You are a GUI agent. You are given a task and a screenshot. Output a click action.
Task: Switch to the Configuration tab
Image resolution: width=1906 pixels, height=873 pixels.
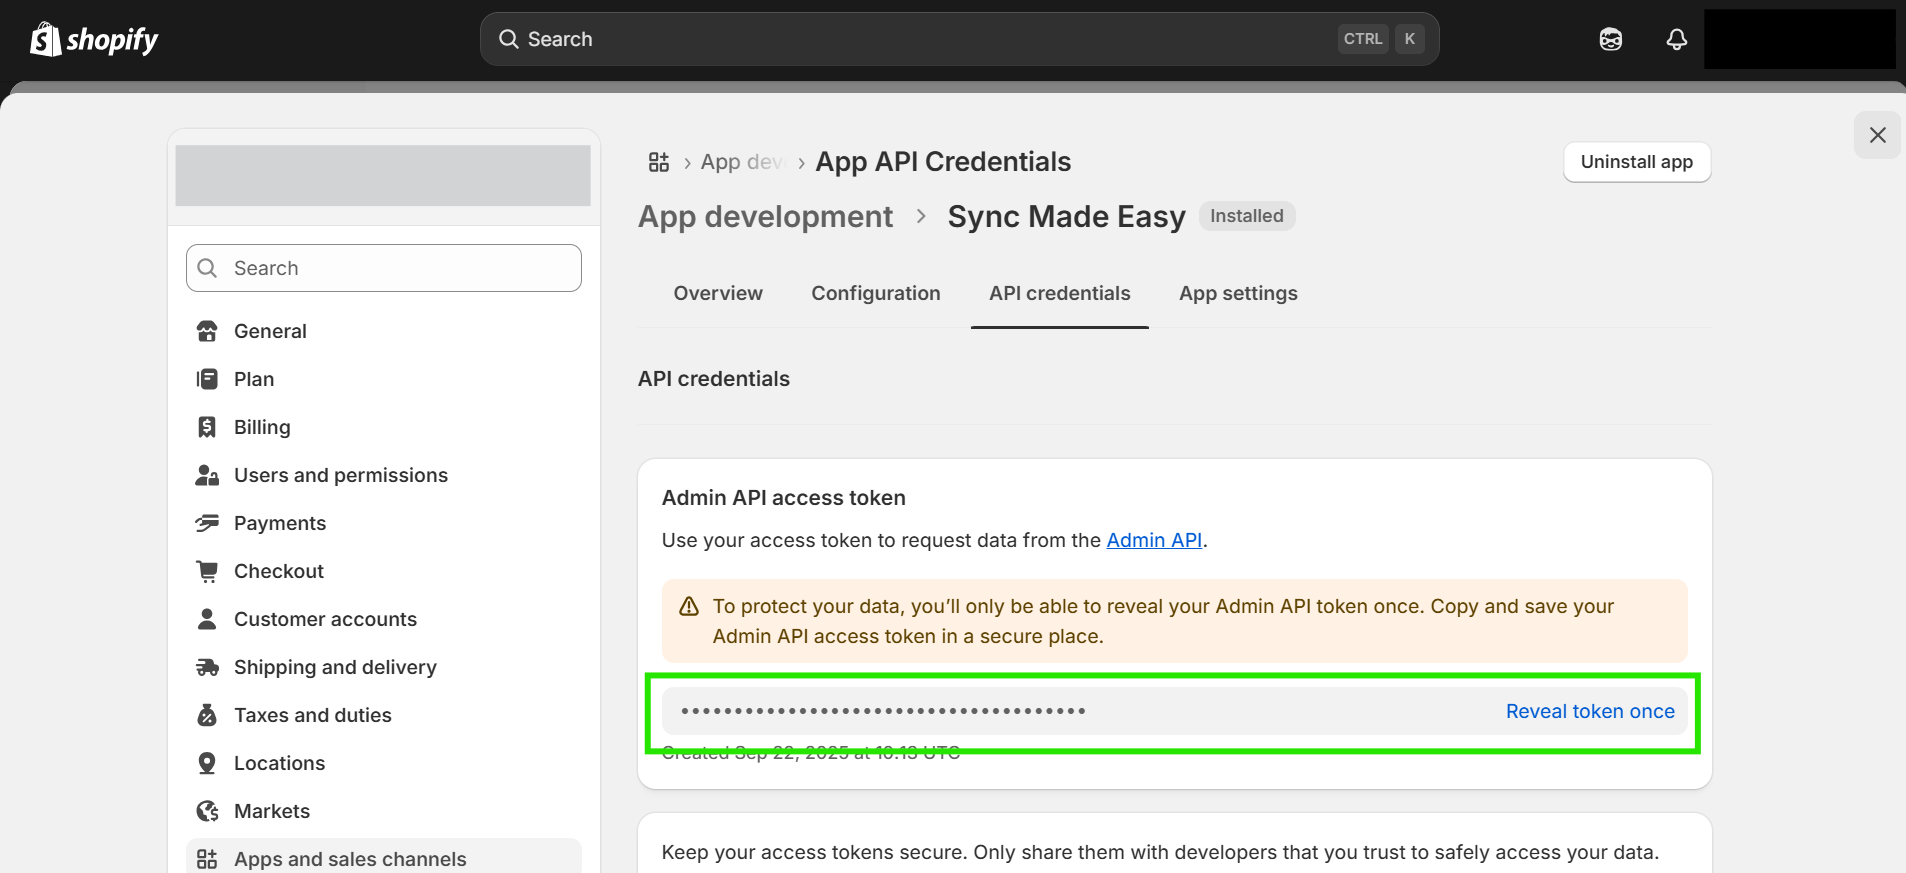click(x=875, y=293)
